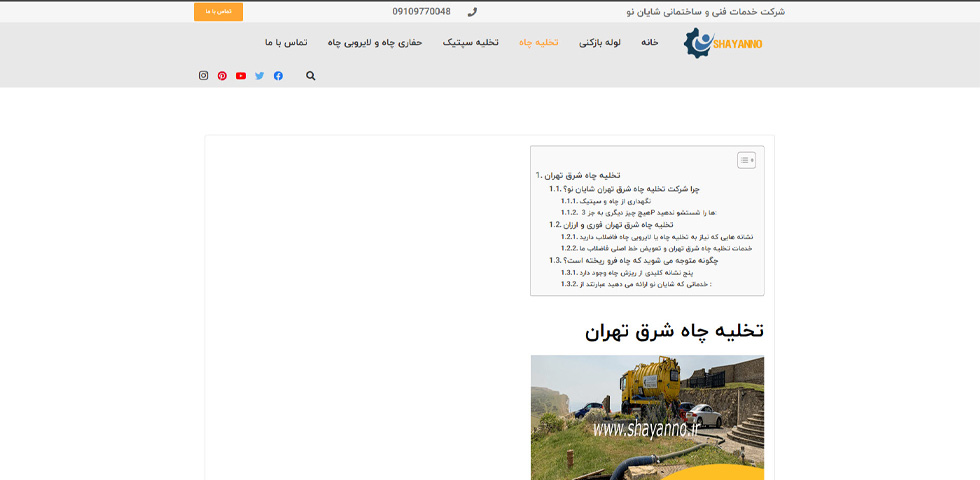The image size is (980, 480).
Task: Select the highlighted تخلیه چاه menu item
Action: [539, 42]
